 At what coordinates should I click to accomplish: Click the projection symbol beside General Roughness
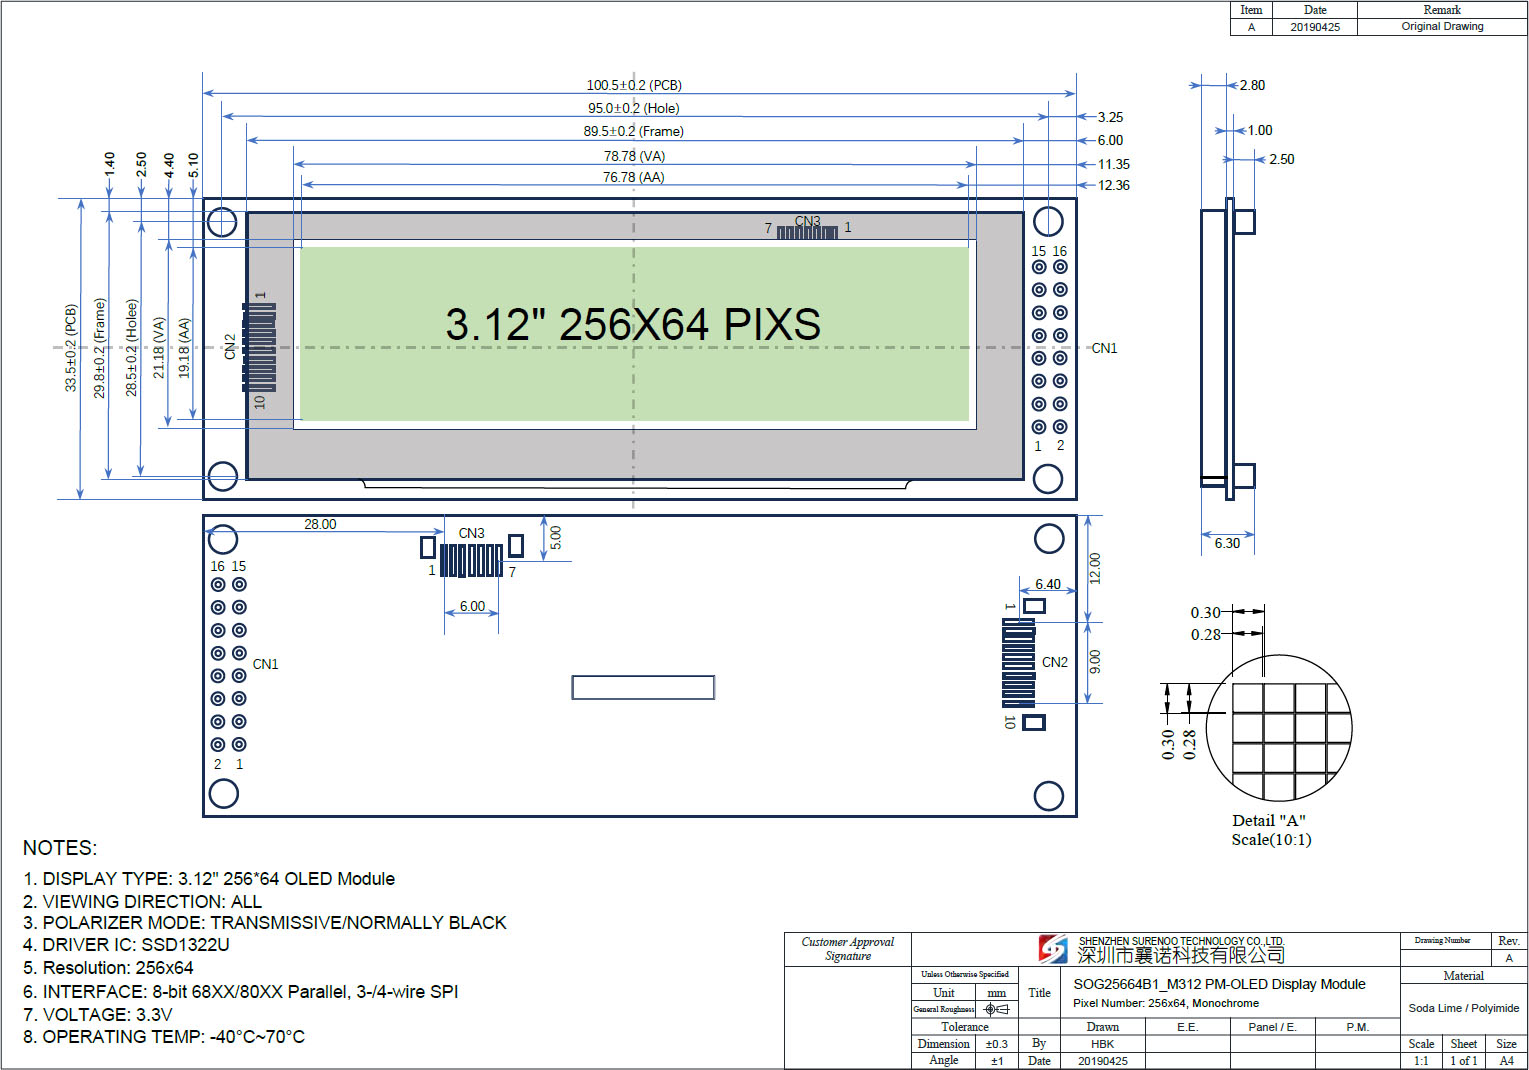tap(996, 1009)
